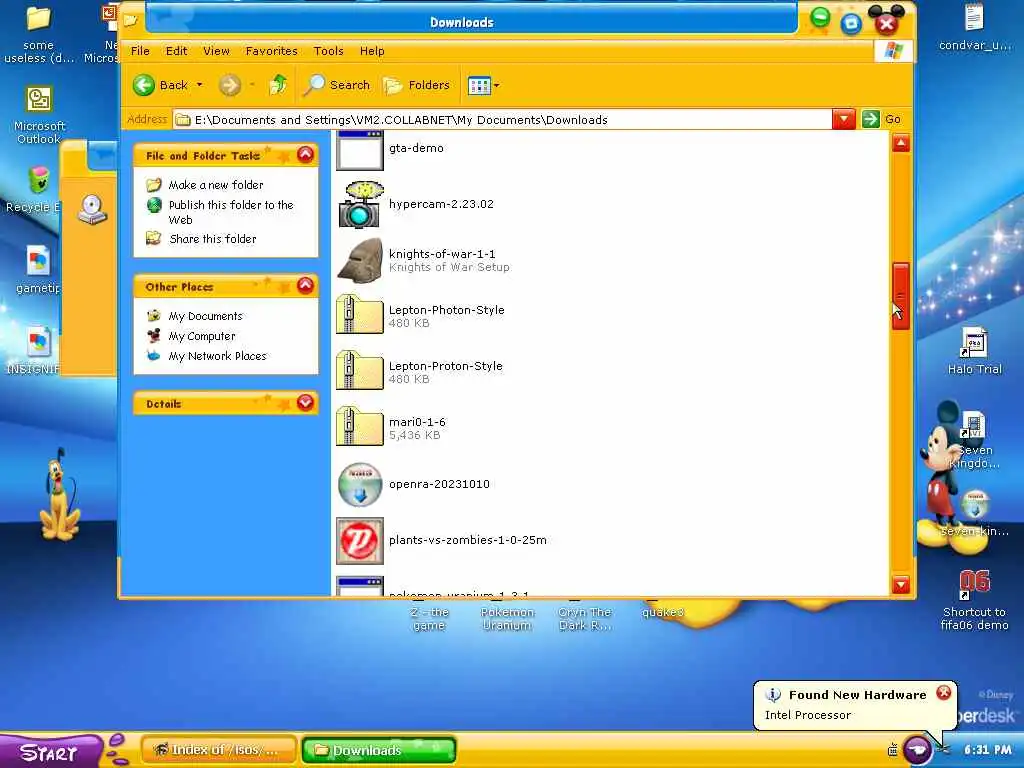Click Share this folder
This screenshot has height=768, width=1024.
point(212,239)
